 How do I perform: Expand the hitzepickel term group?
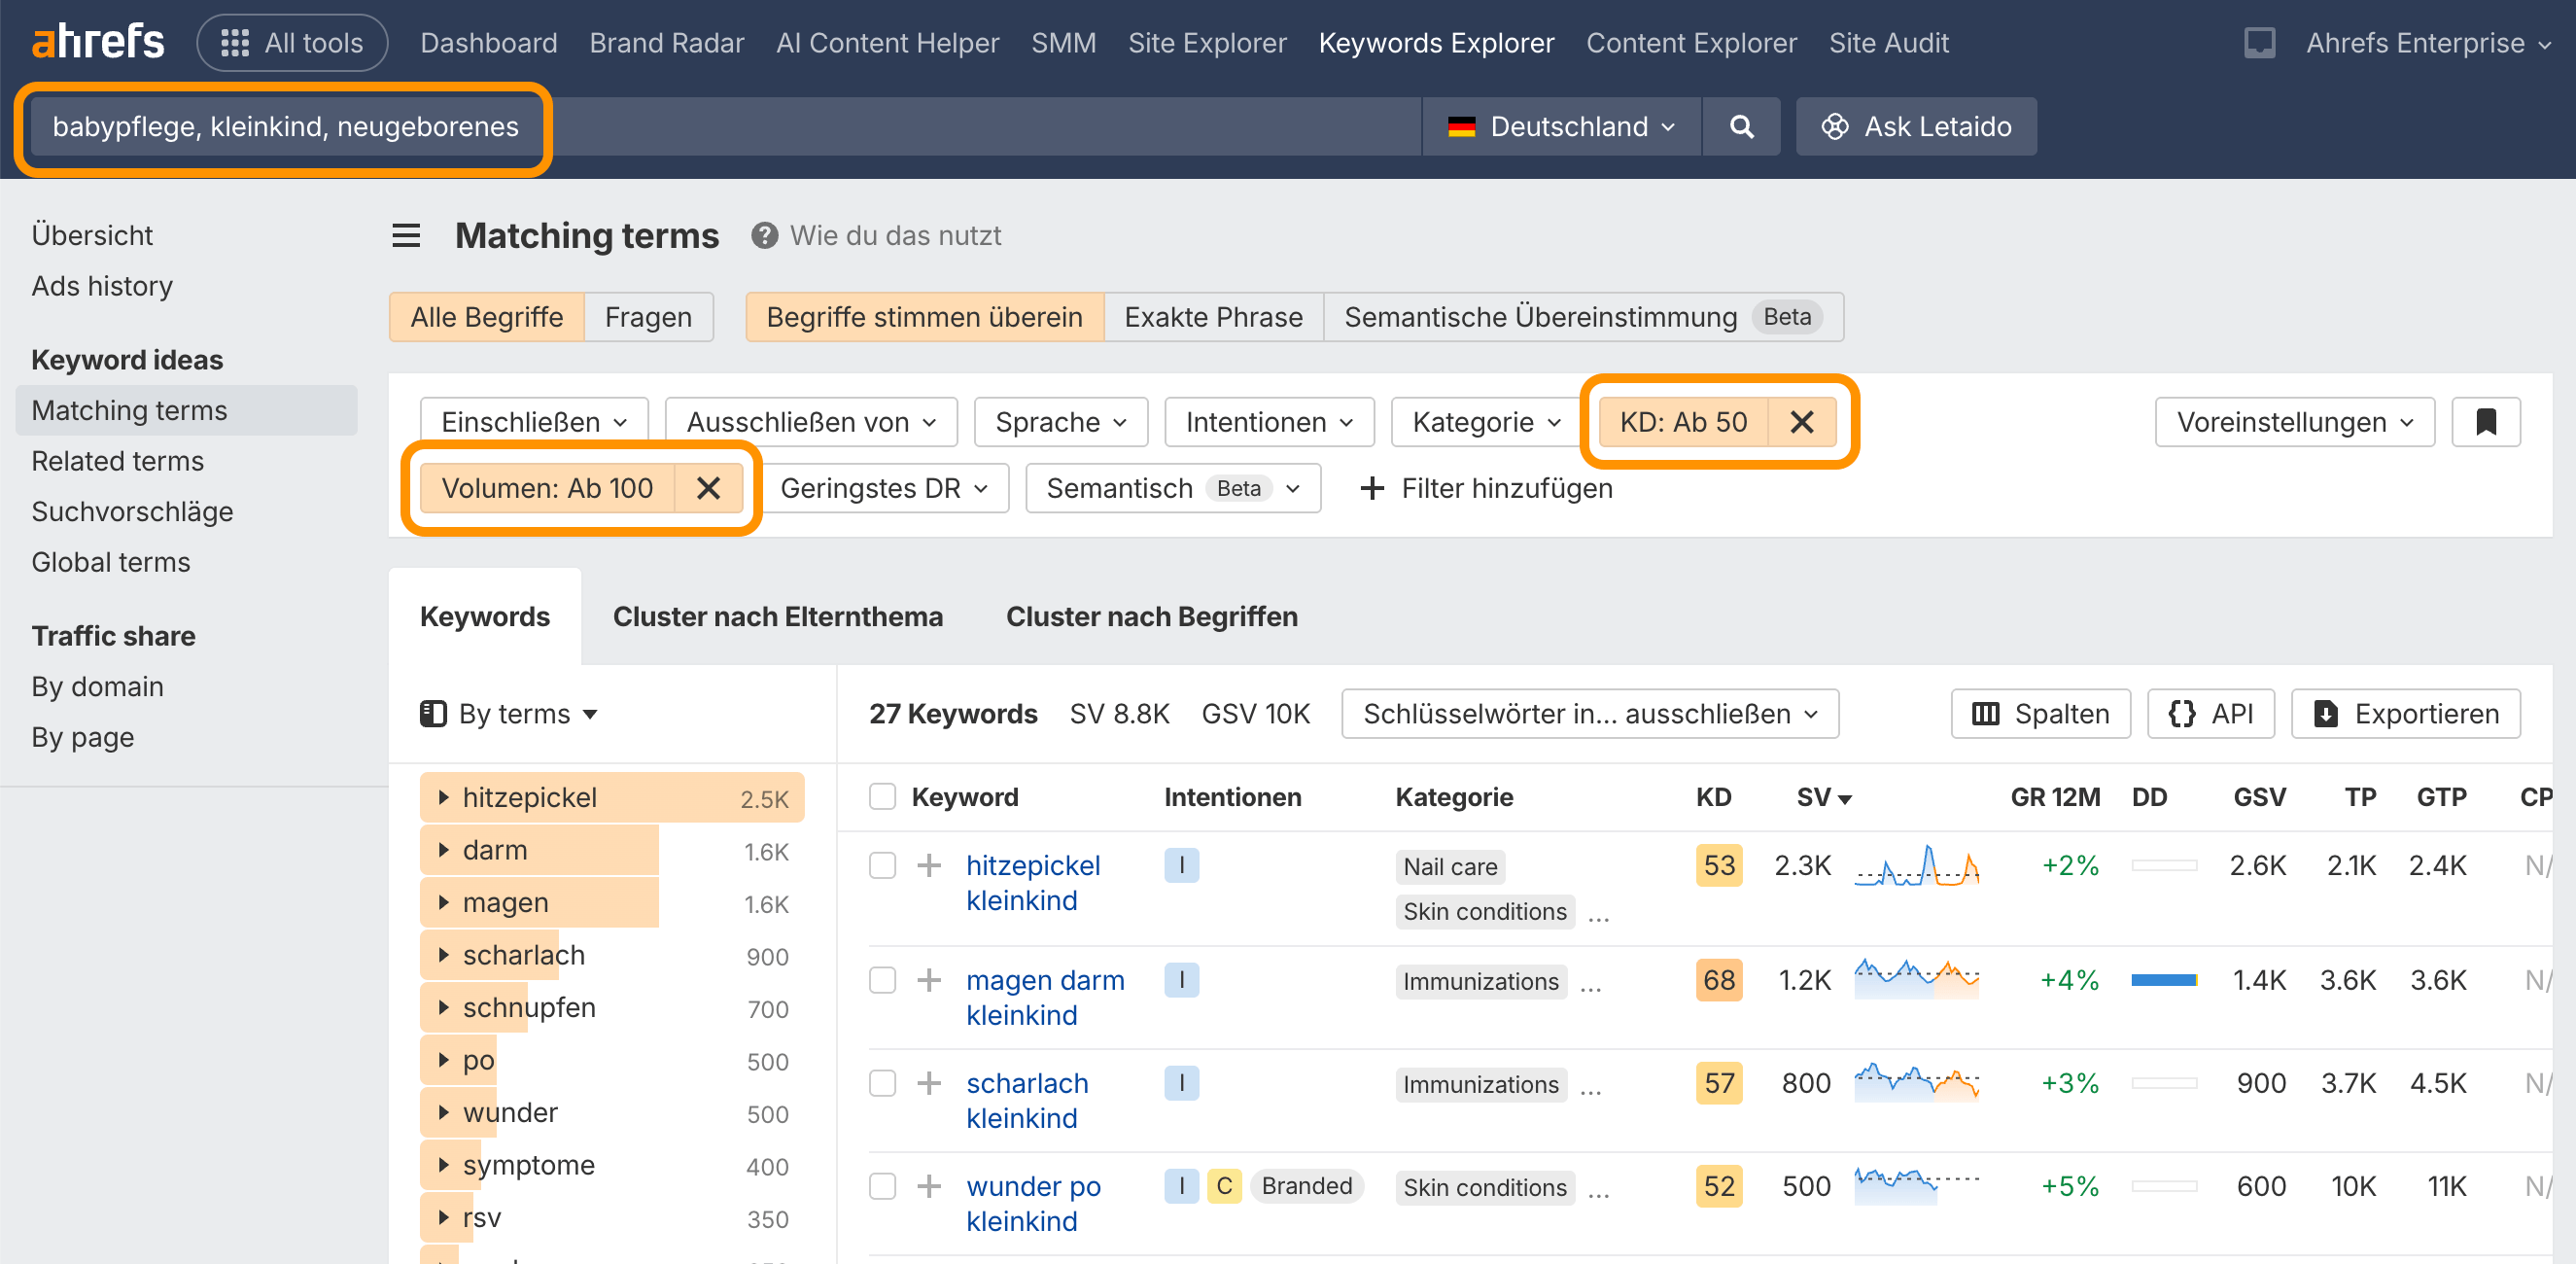[x=444, y=797]
